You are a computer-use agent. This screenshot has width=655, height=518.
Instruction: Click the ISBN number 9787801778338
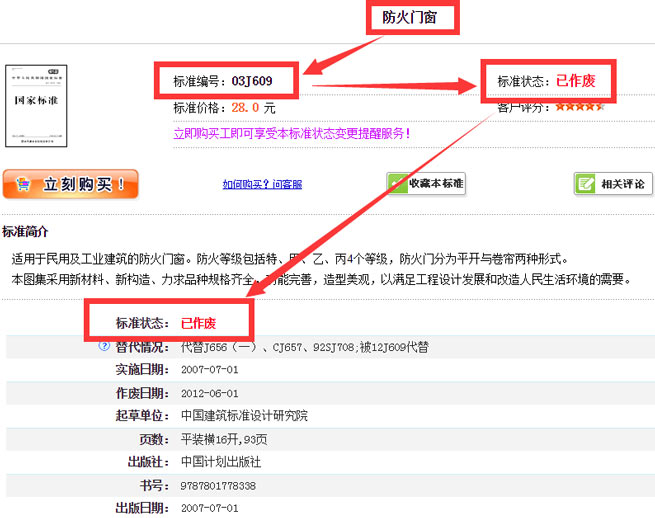pos(218,485)
